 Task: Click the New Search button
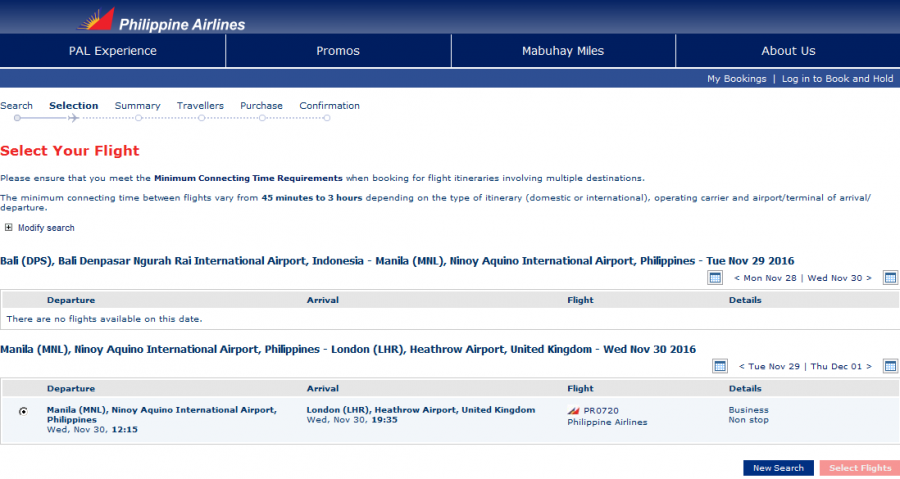[778, 468]
